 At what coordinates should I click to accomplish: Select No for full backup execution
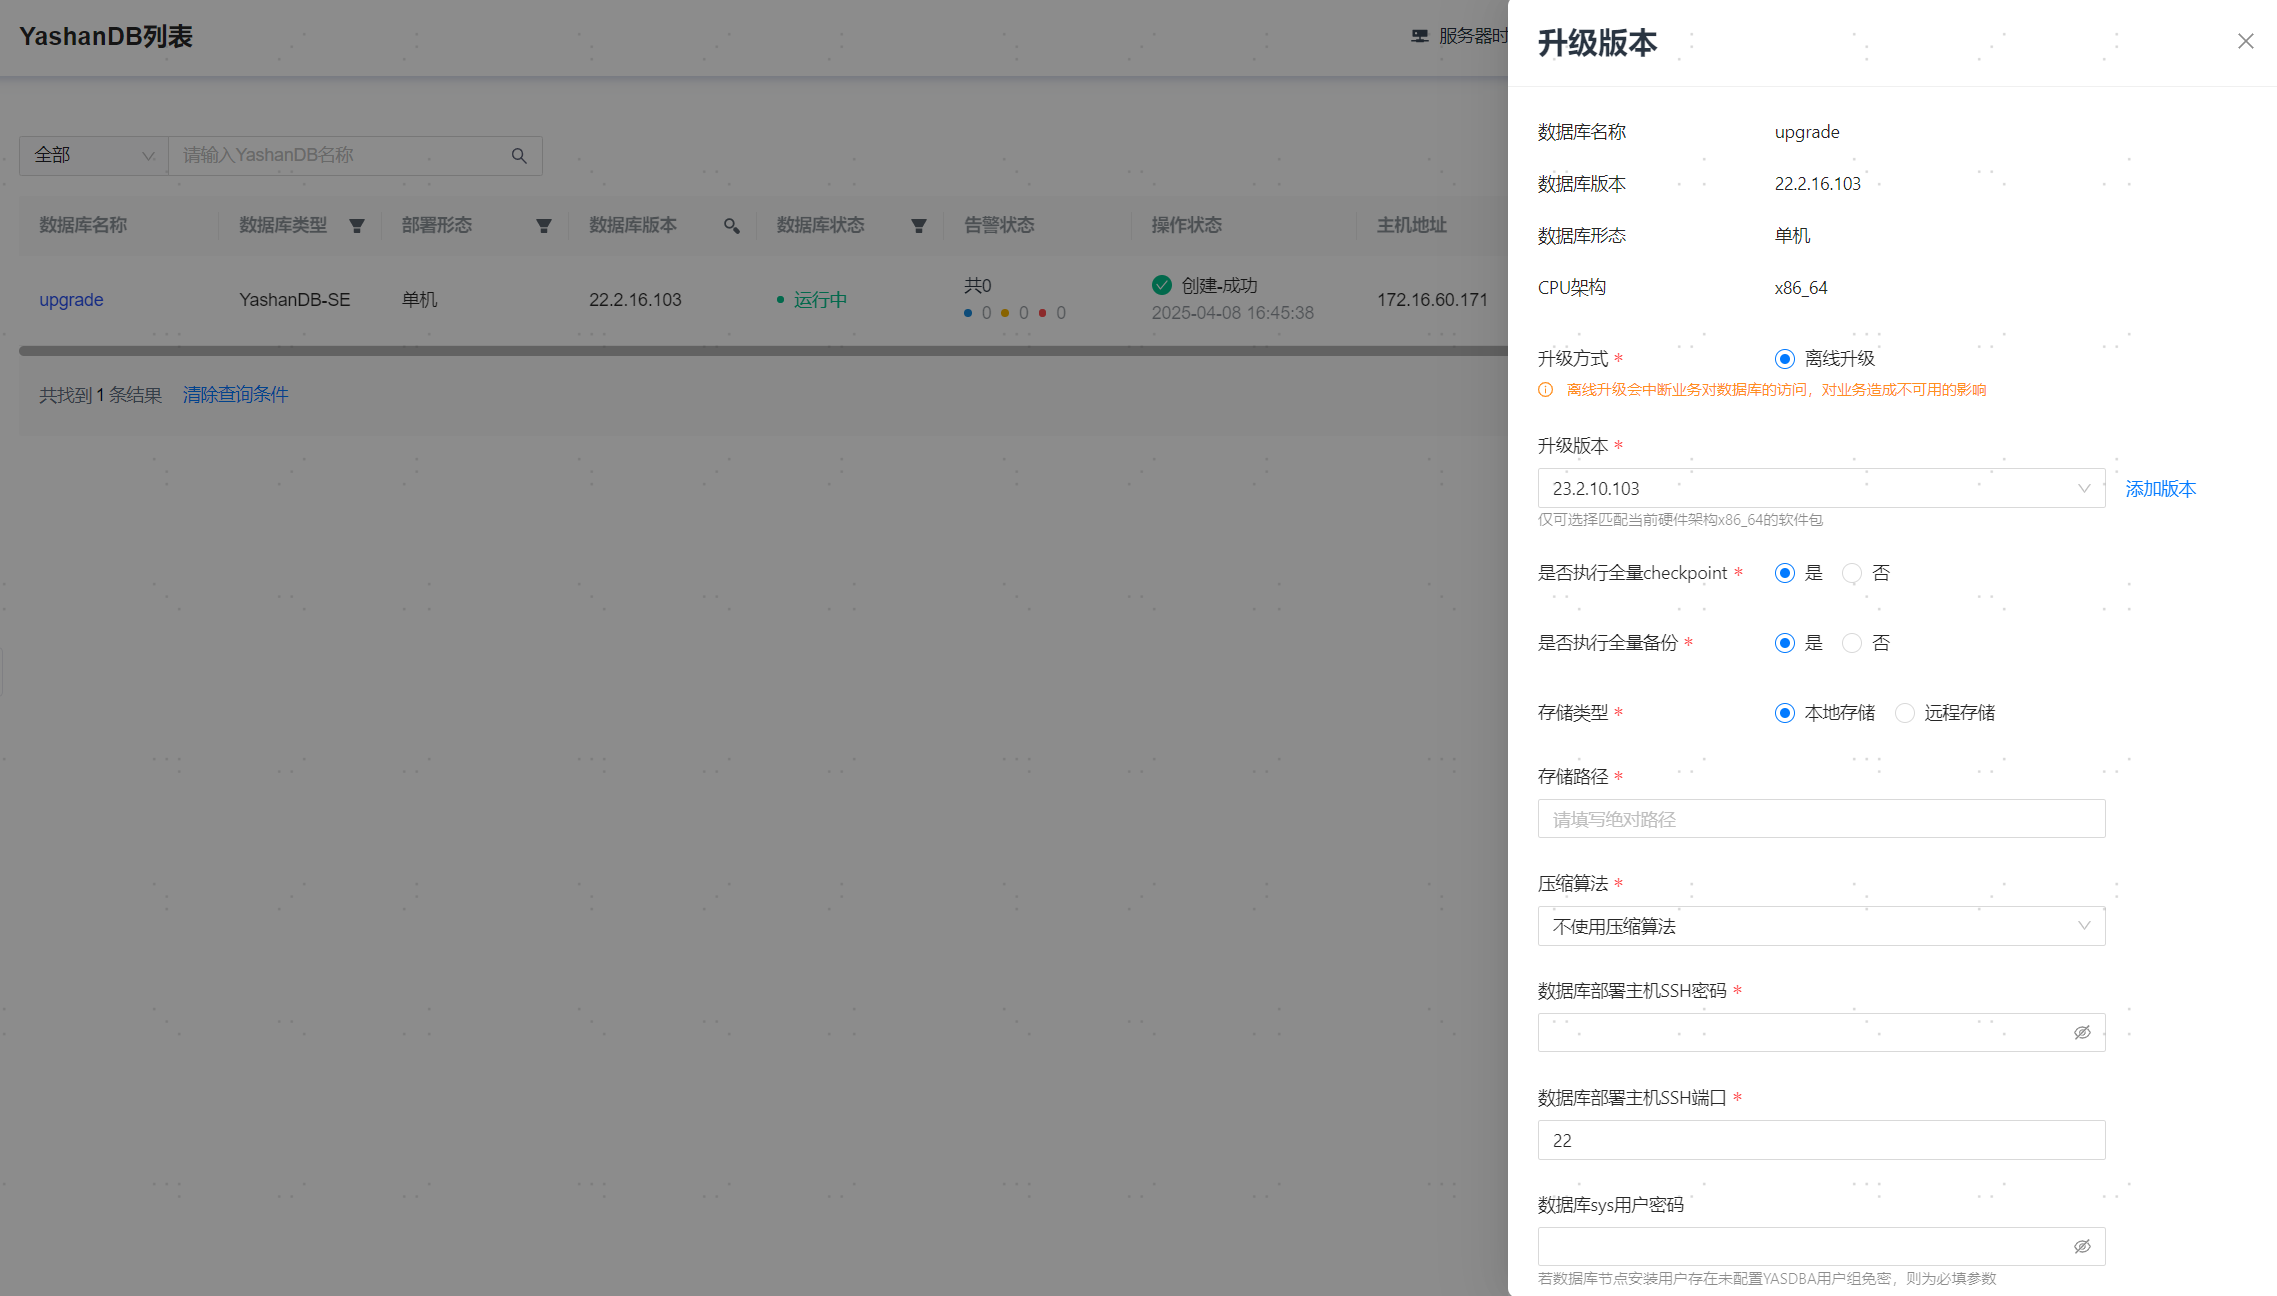click(x=1852, y=643)
